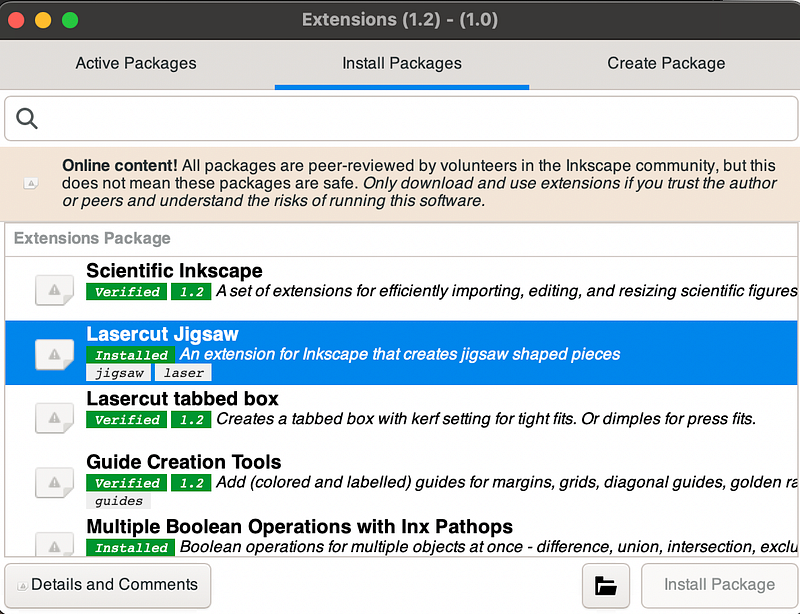Viewport: 800px width, 614px height.
Task: Click the Scientific Inkscape package icon
Action: [x=54, y=289]
